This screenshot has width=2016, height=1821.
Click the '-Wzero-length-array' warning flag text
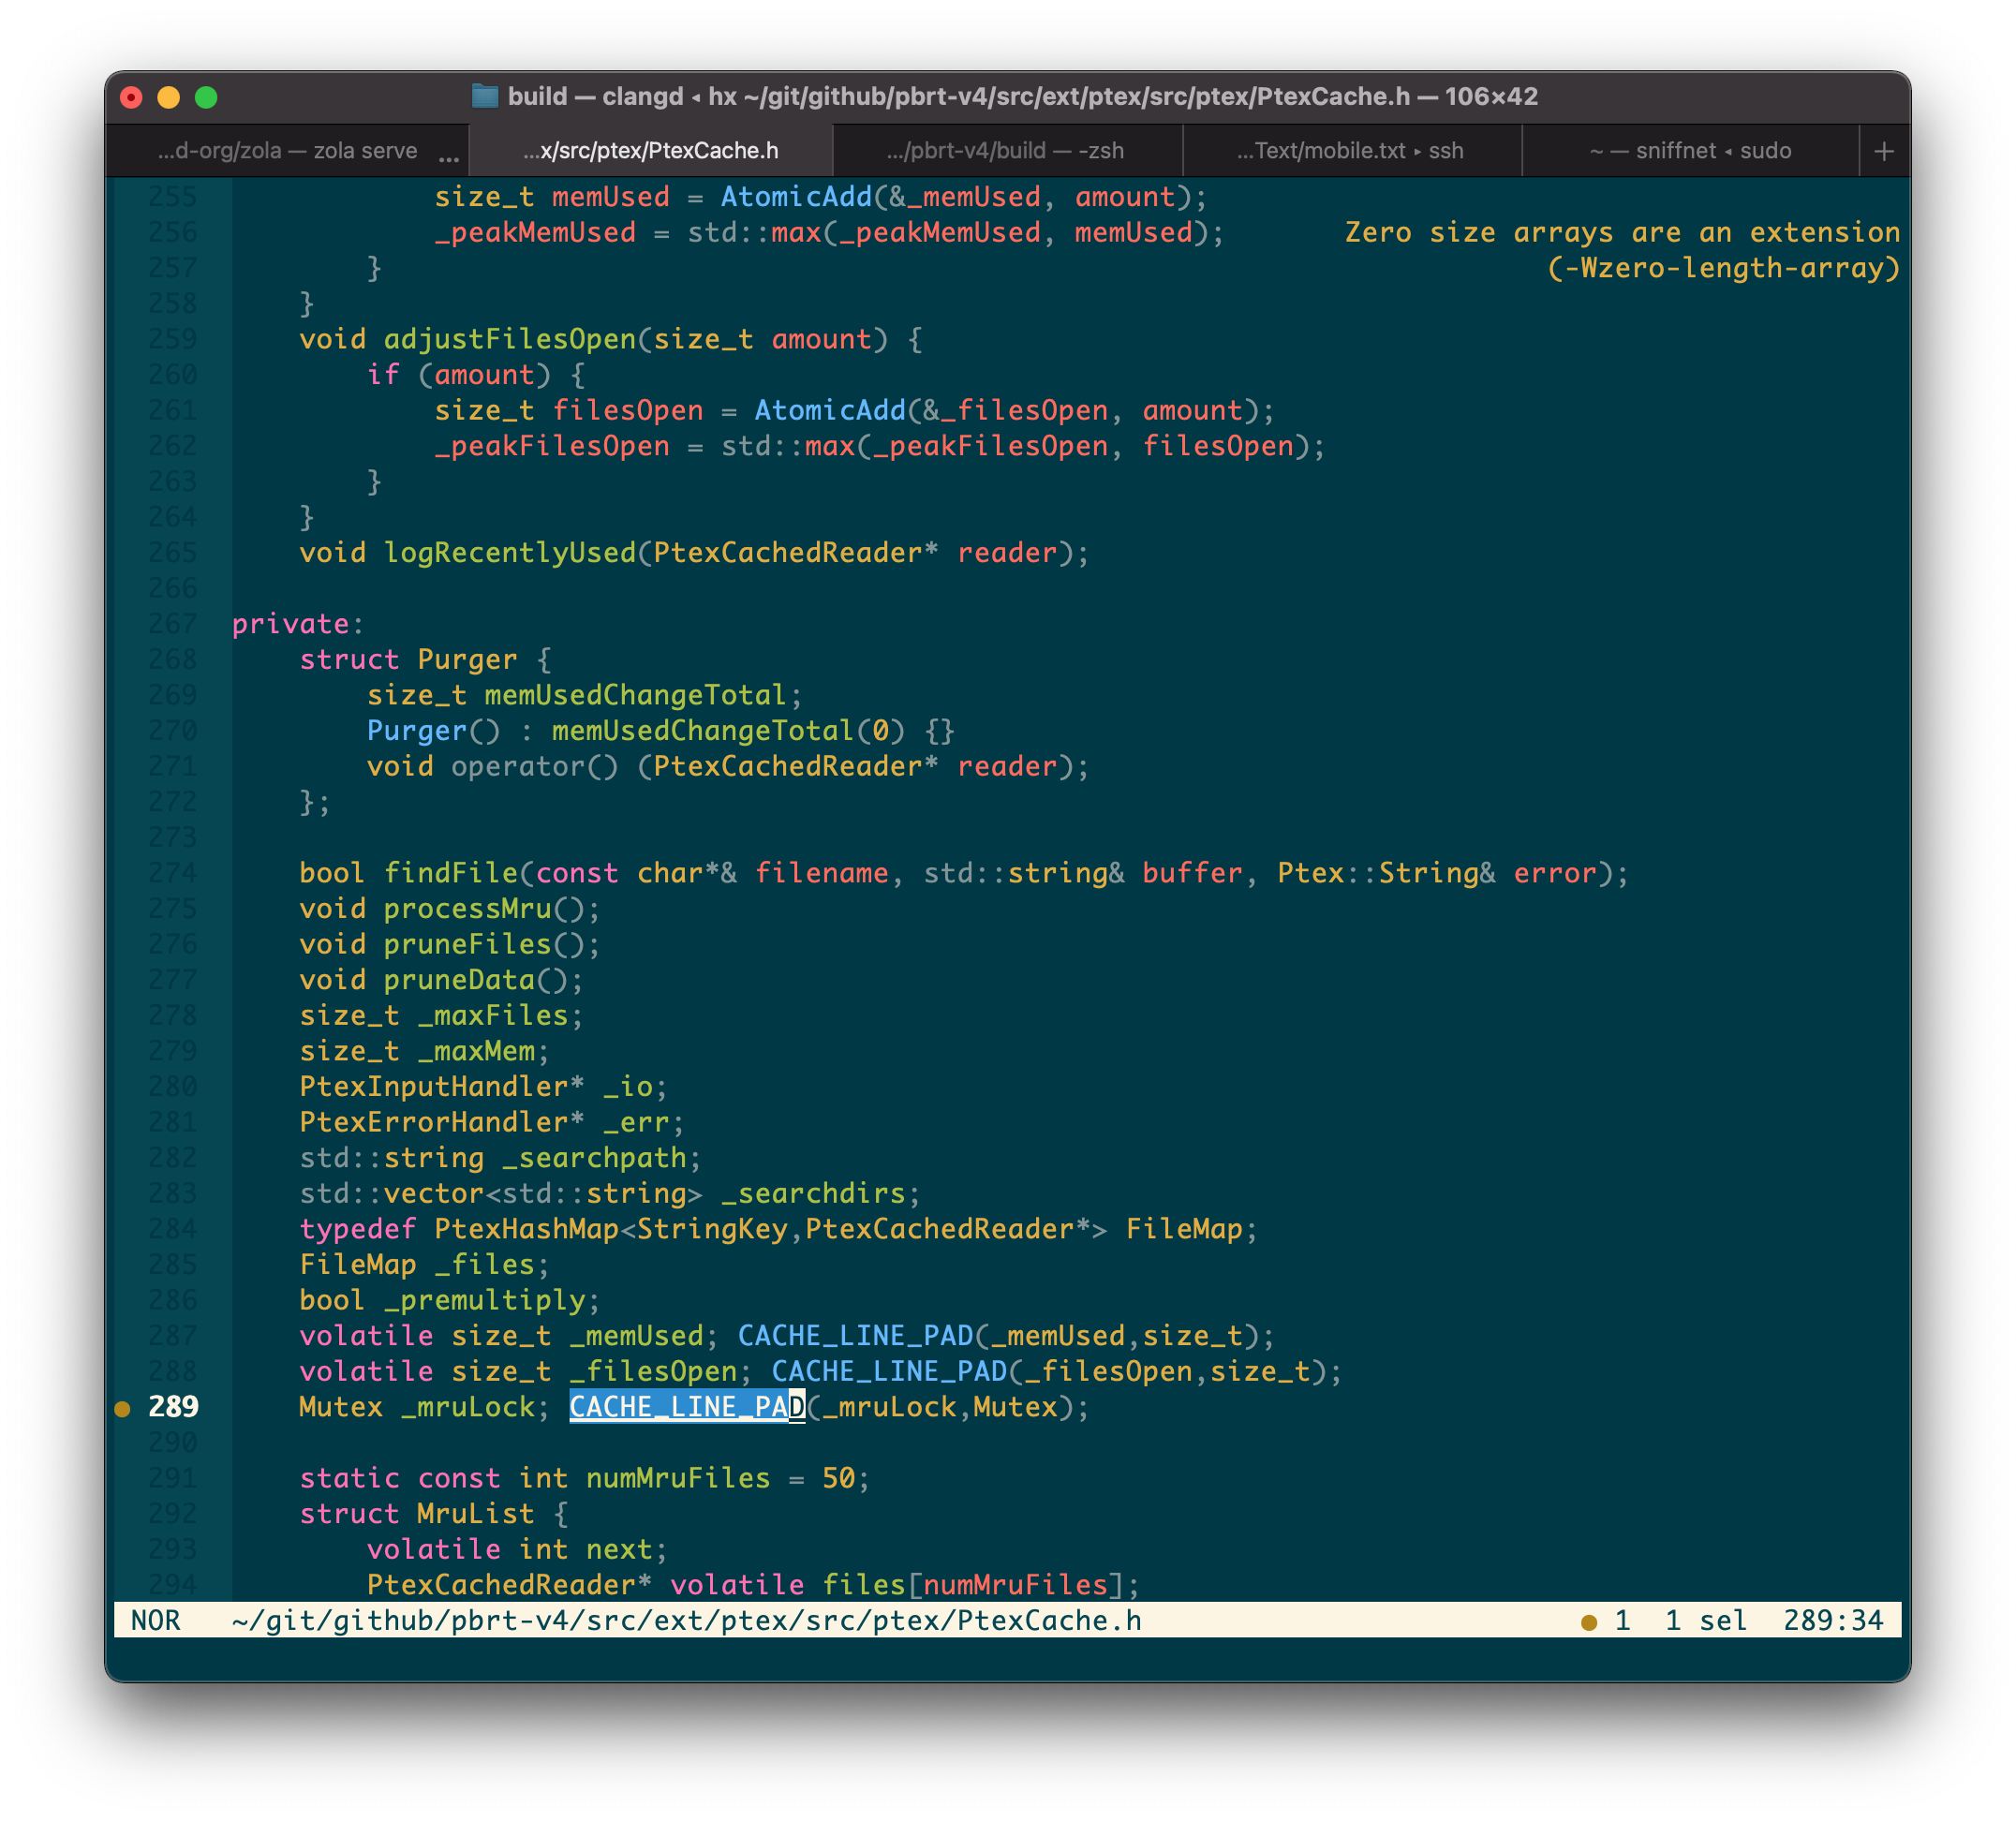(1722, 268)
